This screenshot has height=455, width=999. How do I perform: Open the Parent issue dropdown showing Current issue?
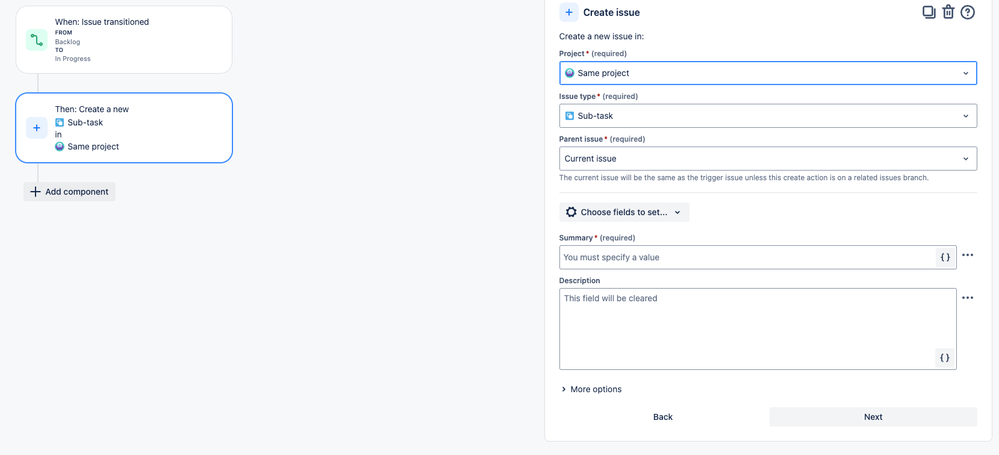click(768, 159)
